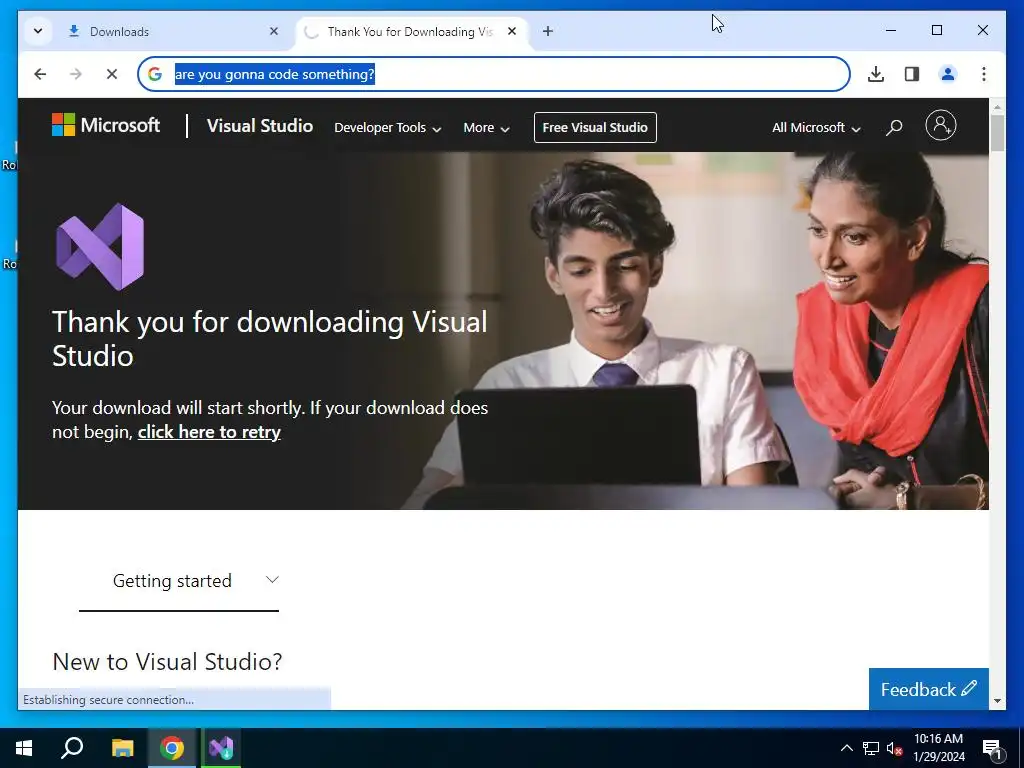Click the purple Visual Studio logo

[x=100, y=247]
